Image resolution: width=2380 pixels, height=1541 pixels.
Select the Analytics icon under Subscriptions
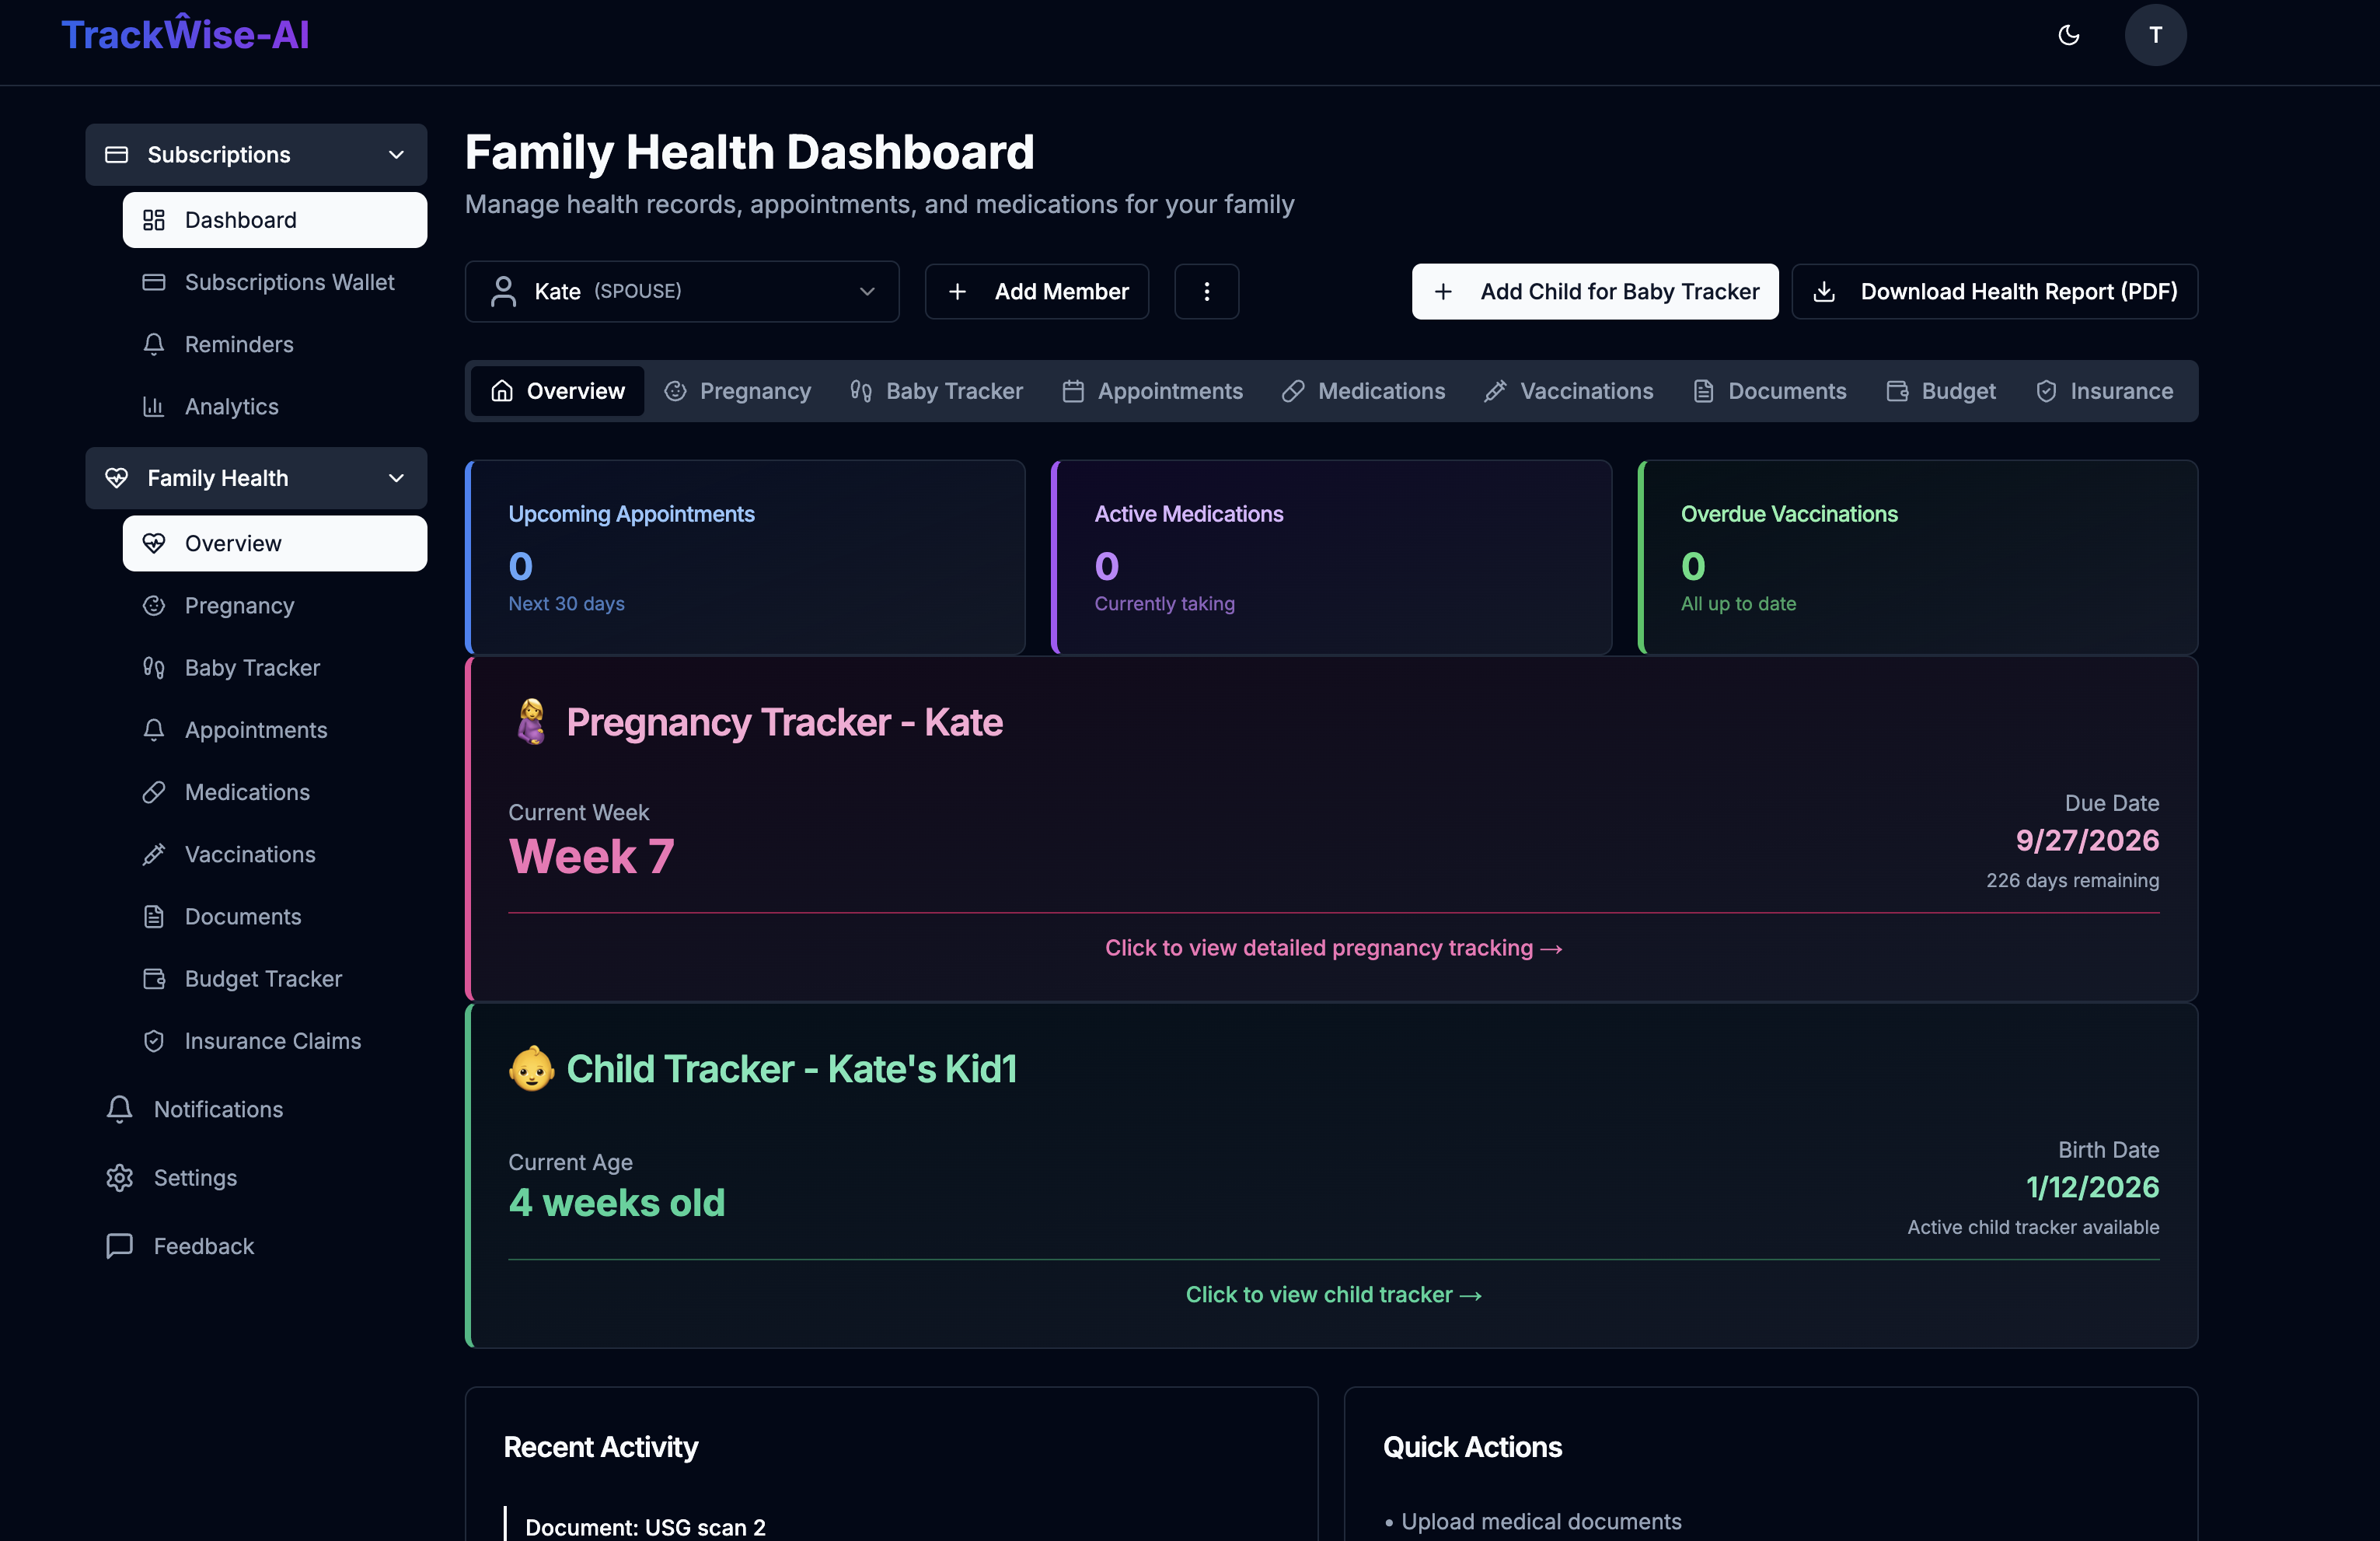[154, 407]
